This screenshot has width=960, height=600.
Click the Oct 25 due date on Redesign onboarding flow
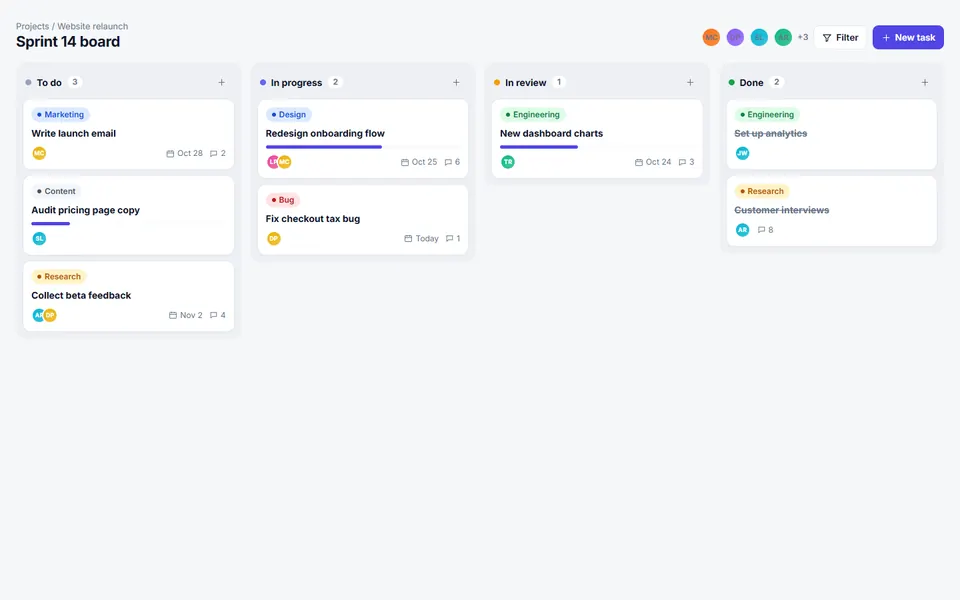pyautogui.click(x=419, y=162)
